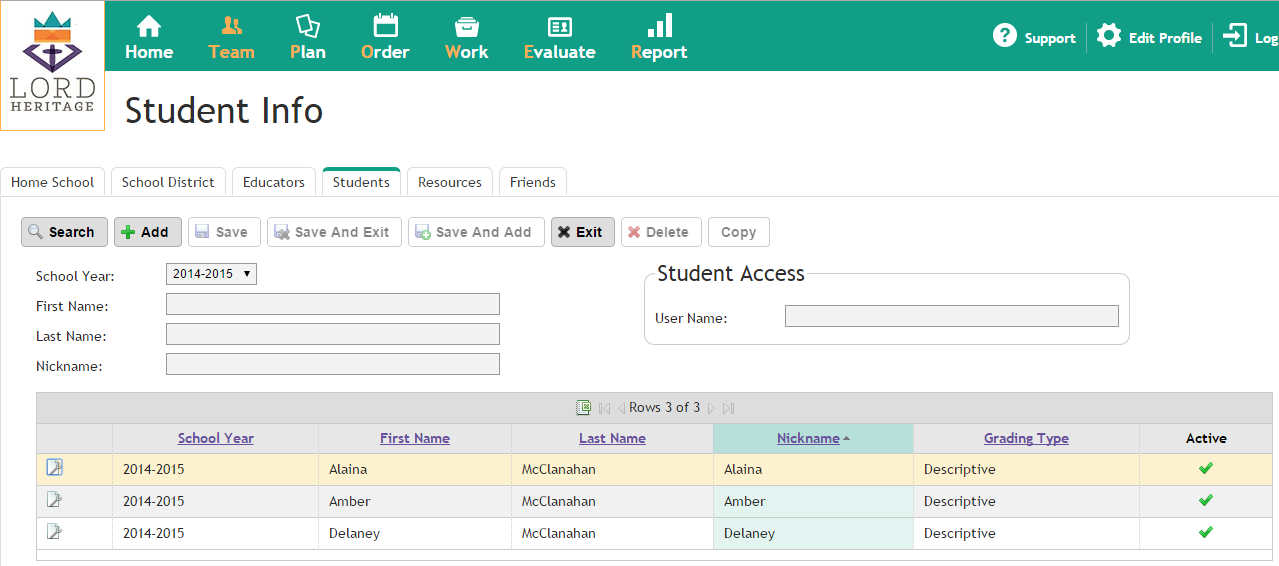Screen dimensions: 1279x566
Task: Open Support via the question mark icon
Action: pos(1004,37)
